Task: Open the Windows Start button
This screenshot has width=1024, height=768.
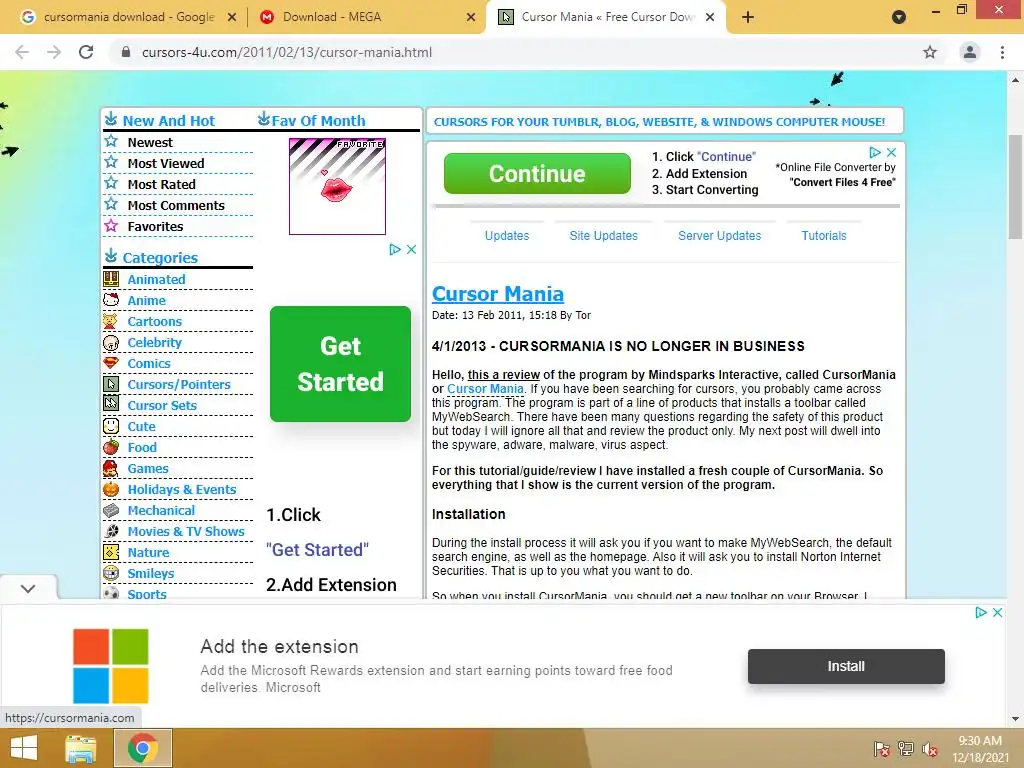Action: click(24, 748)
